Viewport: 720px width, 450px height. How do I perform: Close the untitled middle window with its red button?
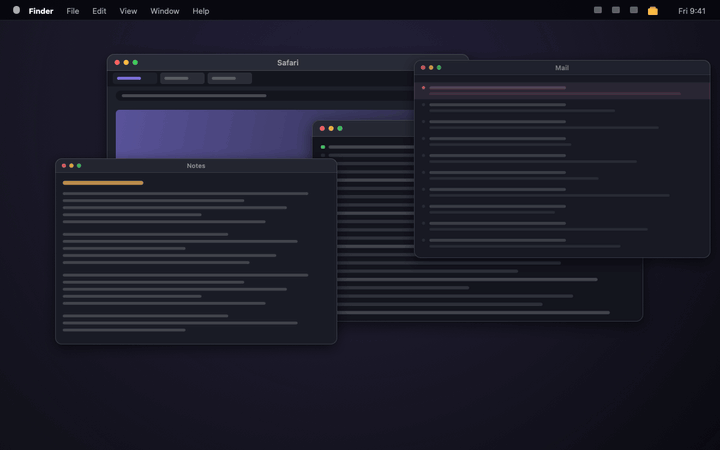(x=322, y=129)
